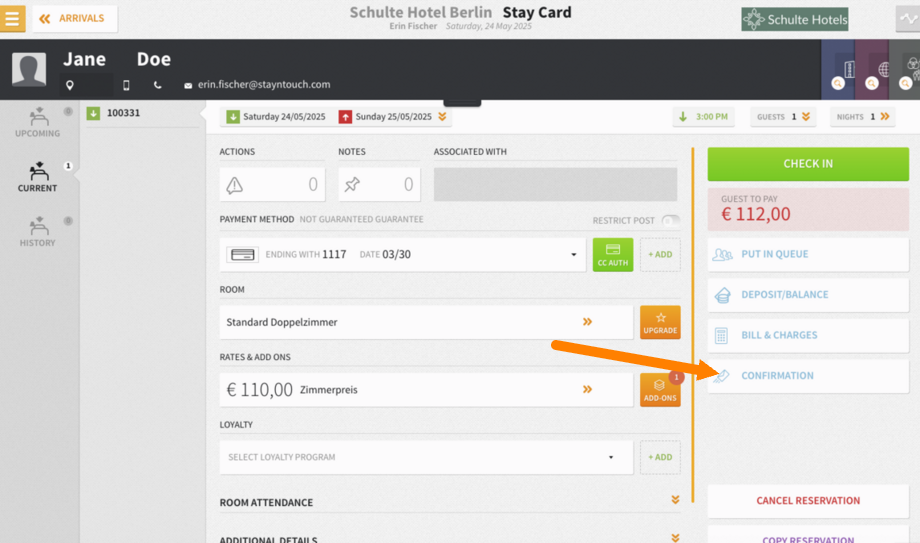Image resolution: width=920 pixels, height=543 pixels.
Task: Click Copy Reservation
Action: click(808, 535)
